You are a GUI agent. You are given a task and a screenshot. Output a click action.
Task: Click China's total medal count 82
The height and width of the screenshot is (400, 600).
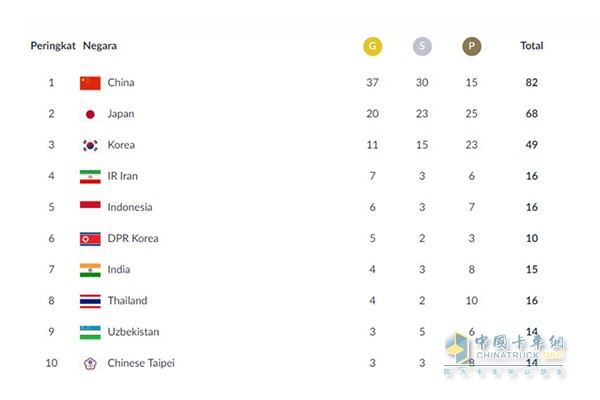tap(532, 83)
